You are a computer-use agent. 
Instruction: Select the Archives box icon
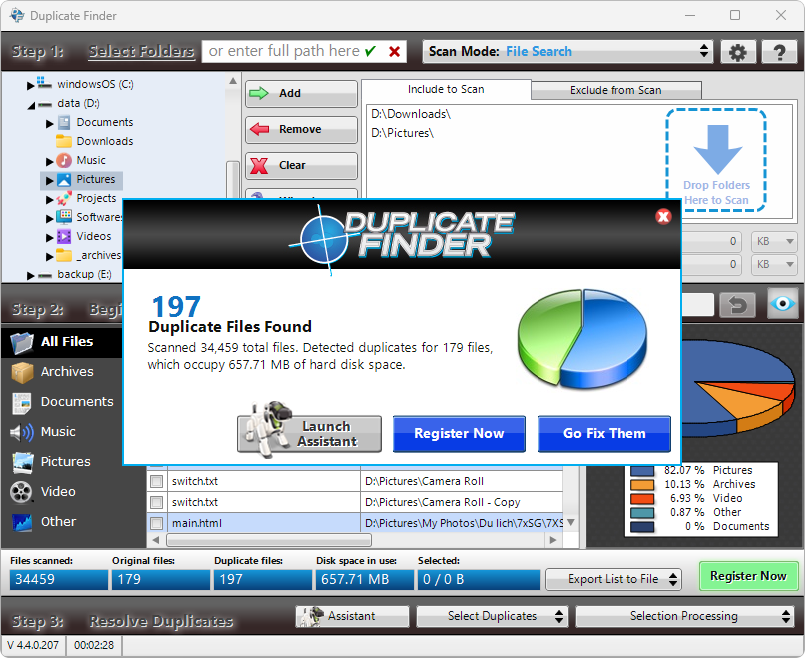tap(22, 372)
